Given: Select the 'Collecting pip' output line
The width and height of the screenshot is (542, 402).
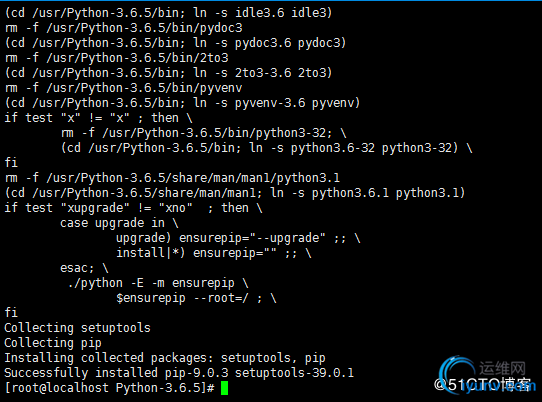Looking at the screenshot, I should (53, 343).
